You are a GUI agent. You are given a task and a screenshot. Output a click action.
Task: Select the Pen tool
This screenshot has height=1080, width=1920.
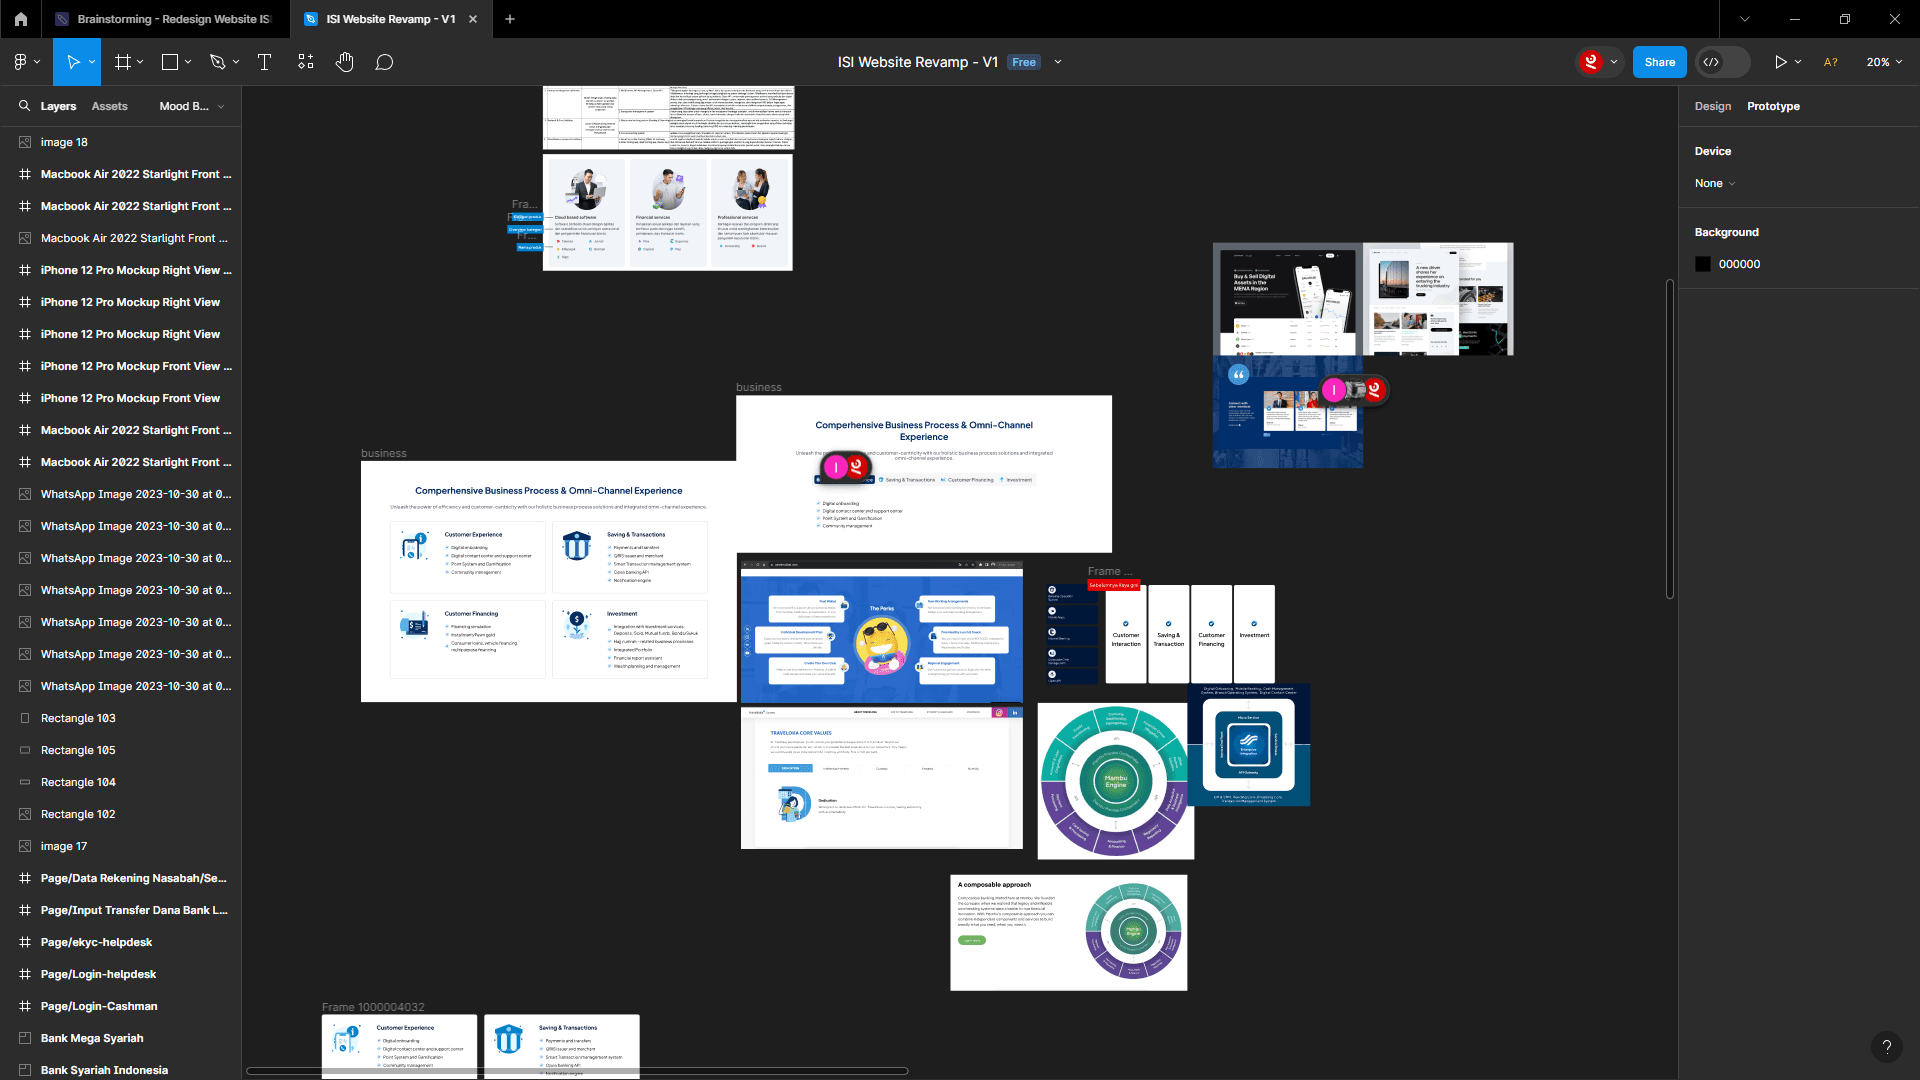pyautogui.click(x=217, y=62)
